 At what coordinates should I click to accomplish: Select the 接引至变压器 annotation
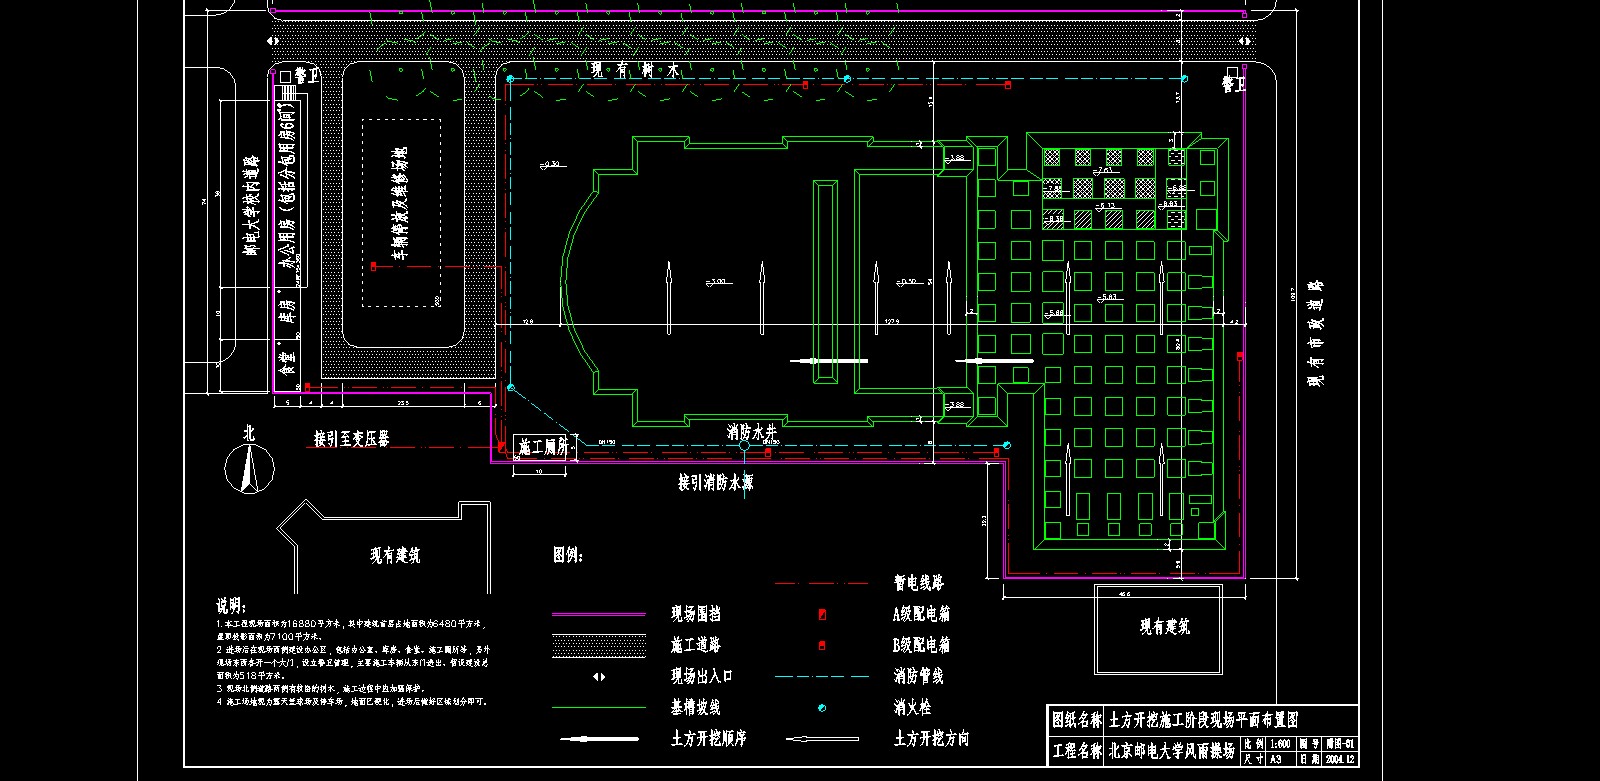(351, 438)
